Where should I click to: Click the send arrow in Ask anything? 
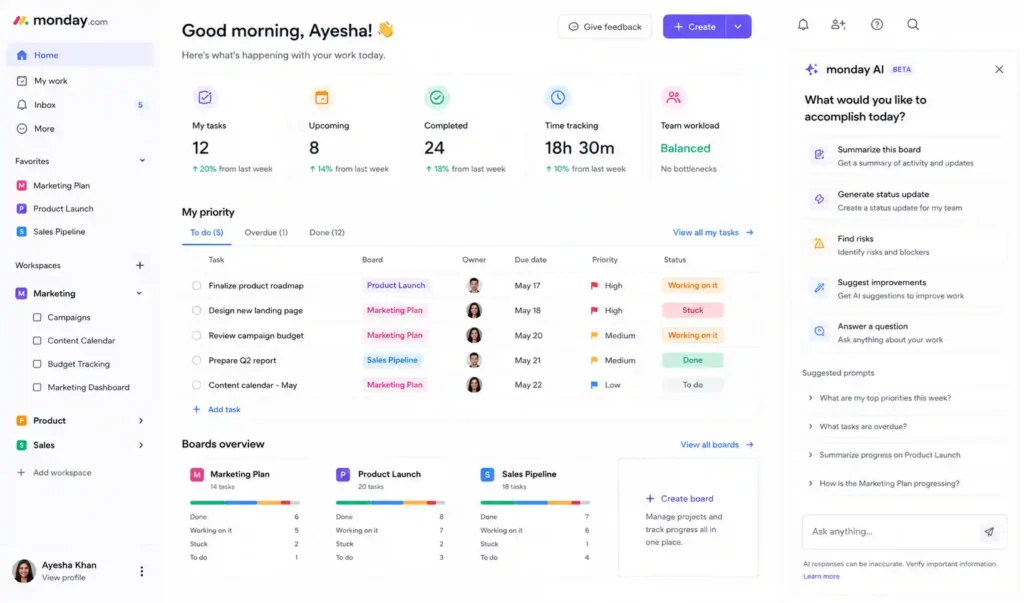tap(989, 532)
